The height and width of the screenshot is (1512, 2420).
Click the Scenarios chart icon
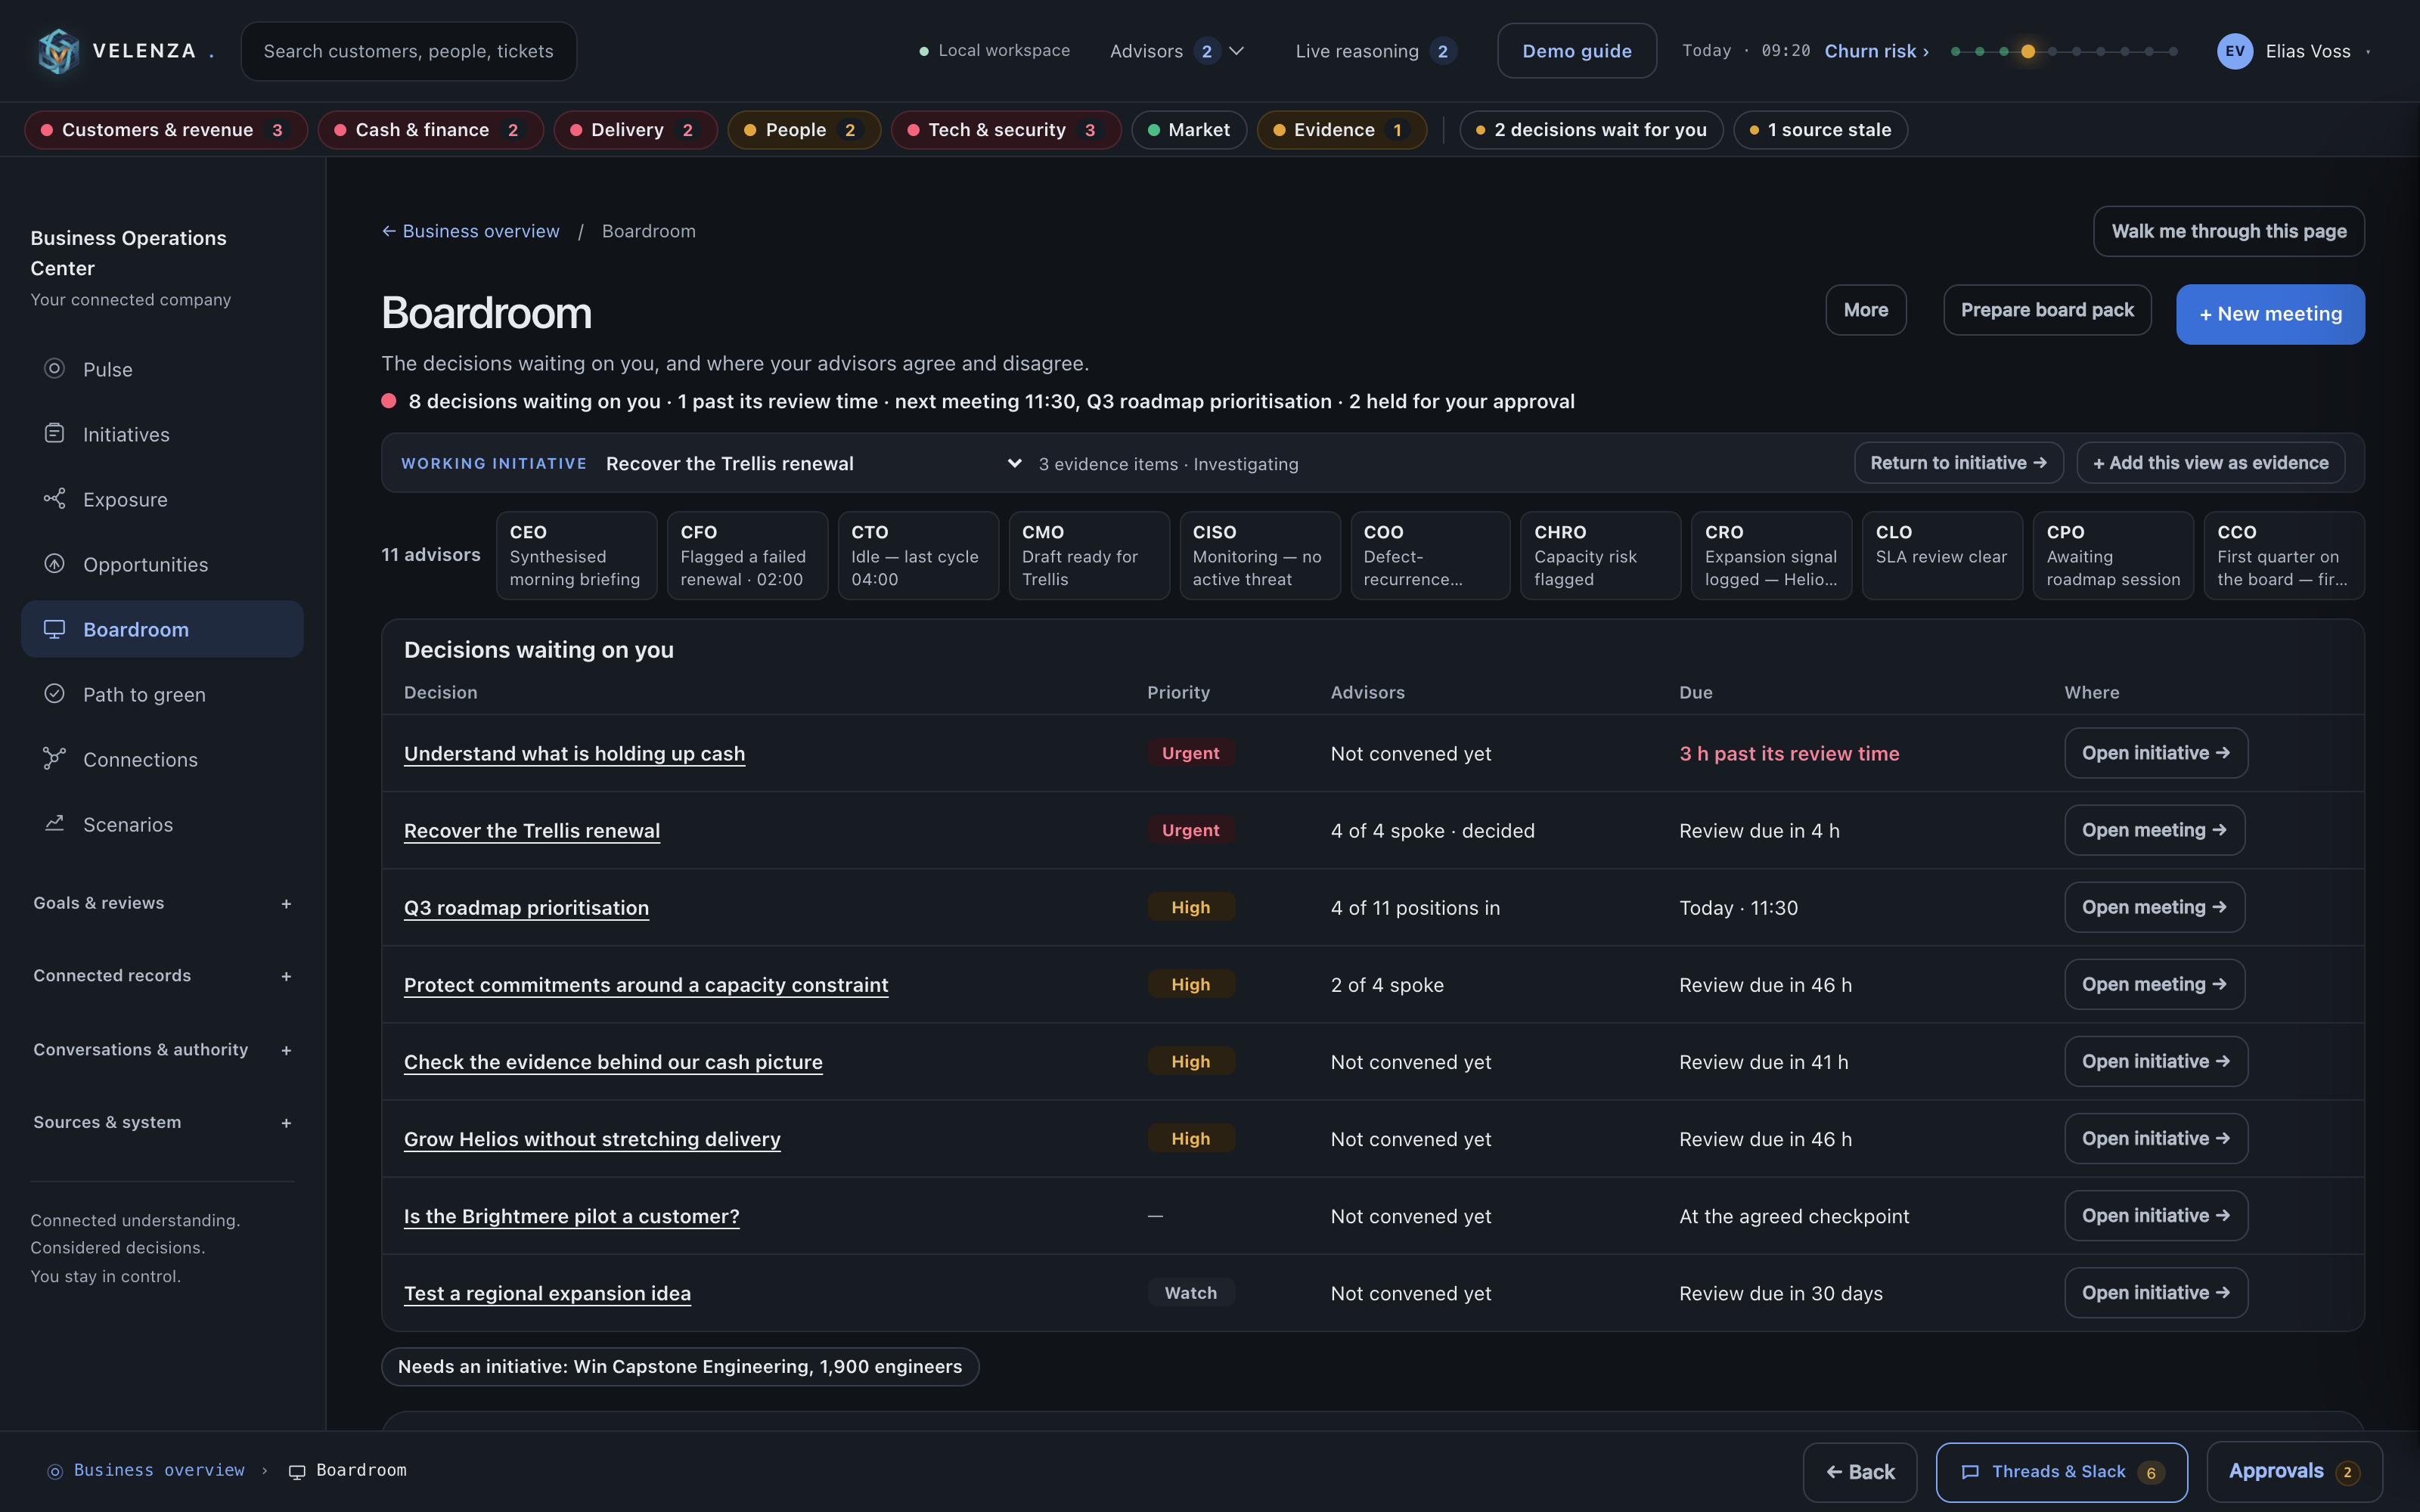pos(55,824)
